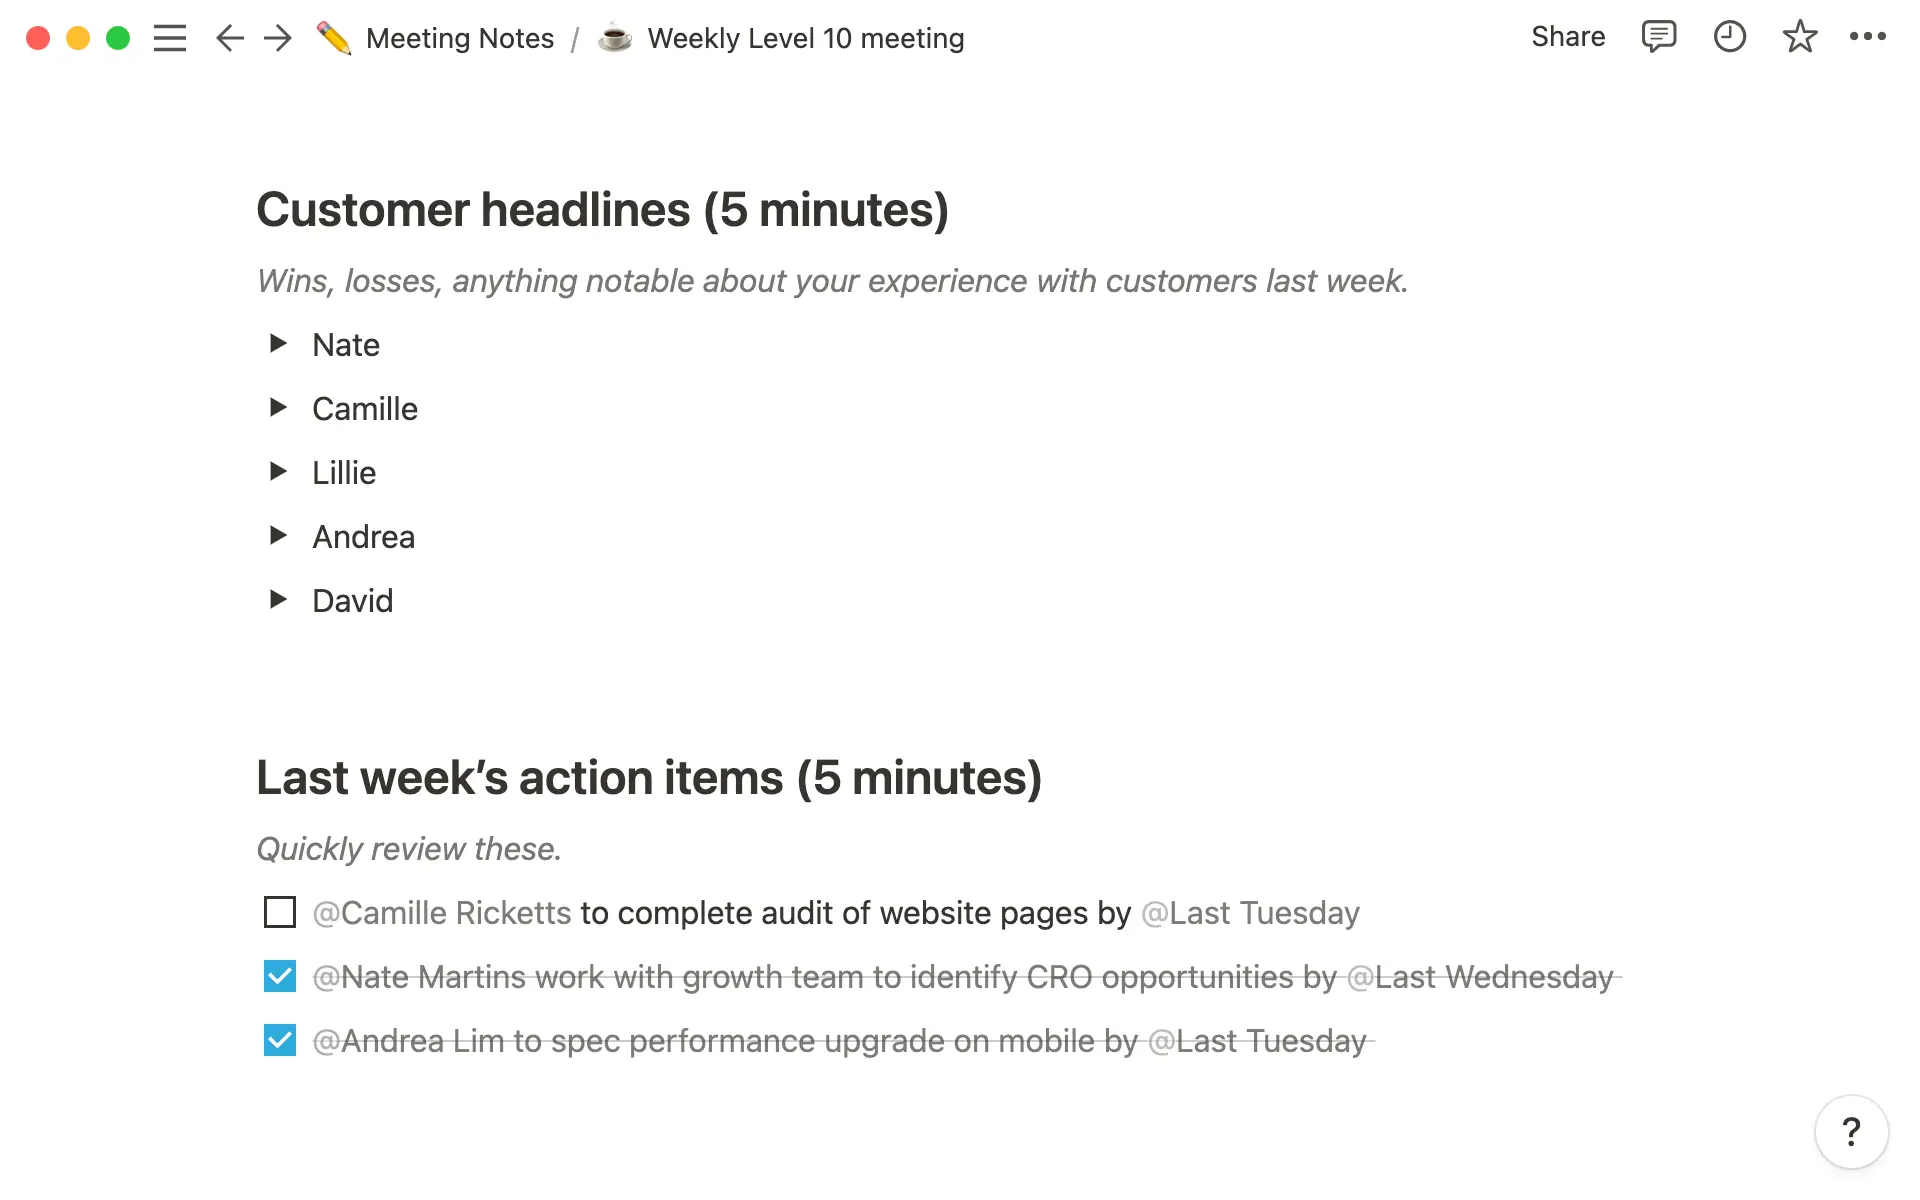Open the ellipsis page options menu
The height and width of the screenshot is (1200, 1920).
point(1868,37)
